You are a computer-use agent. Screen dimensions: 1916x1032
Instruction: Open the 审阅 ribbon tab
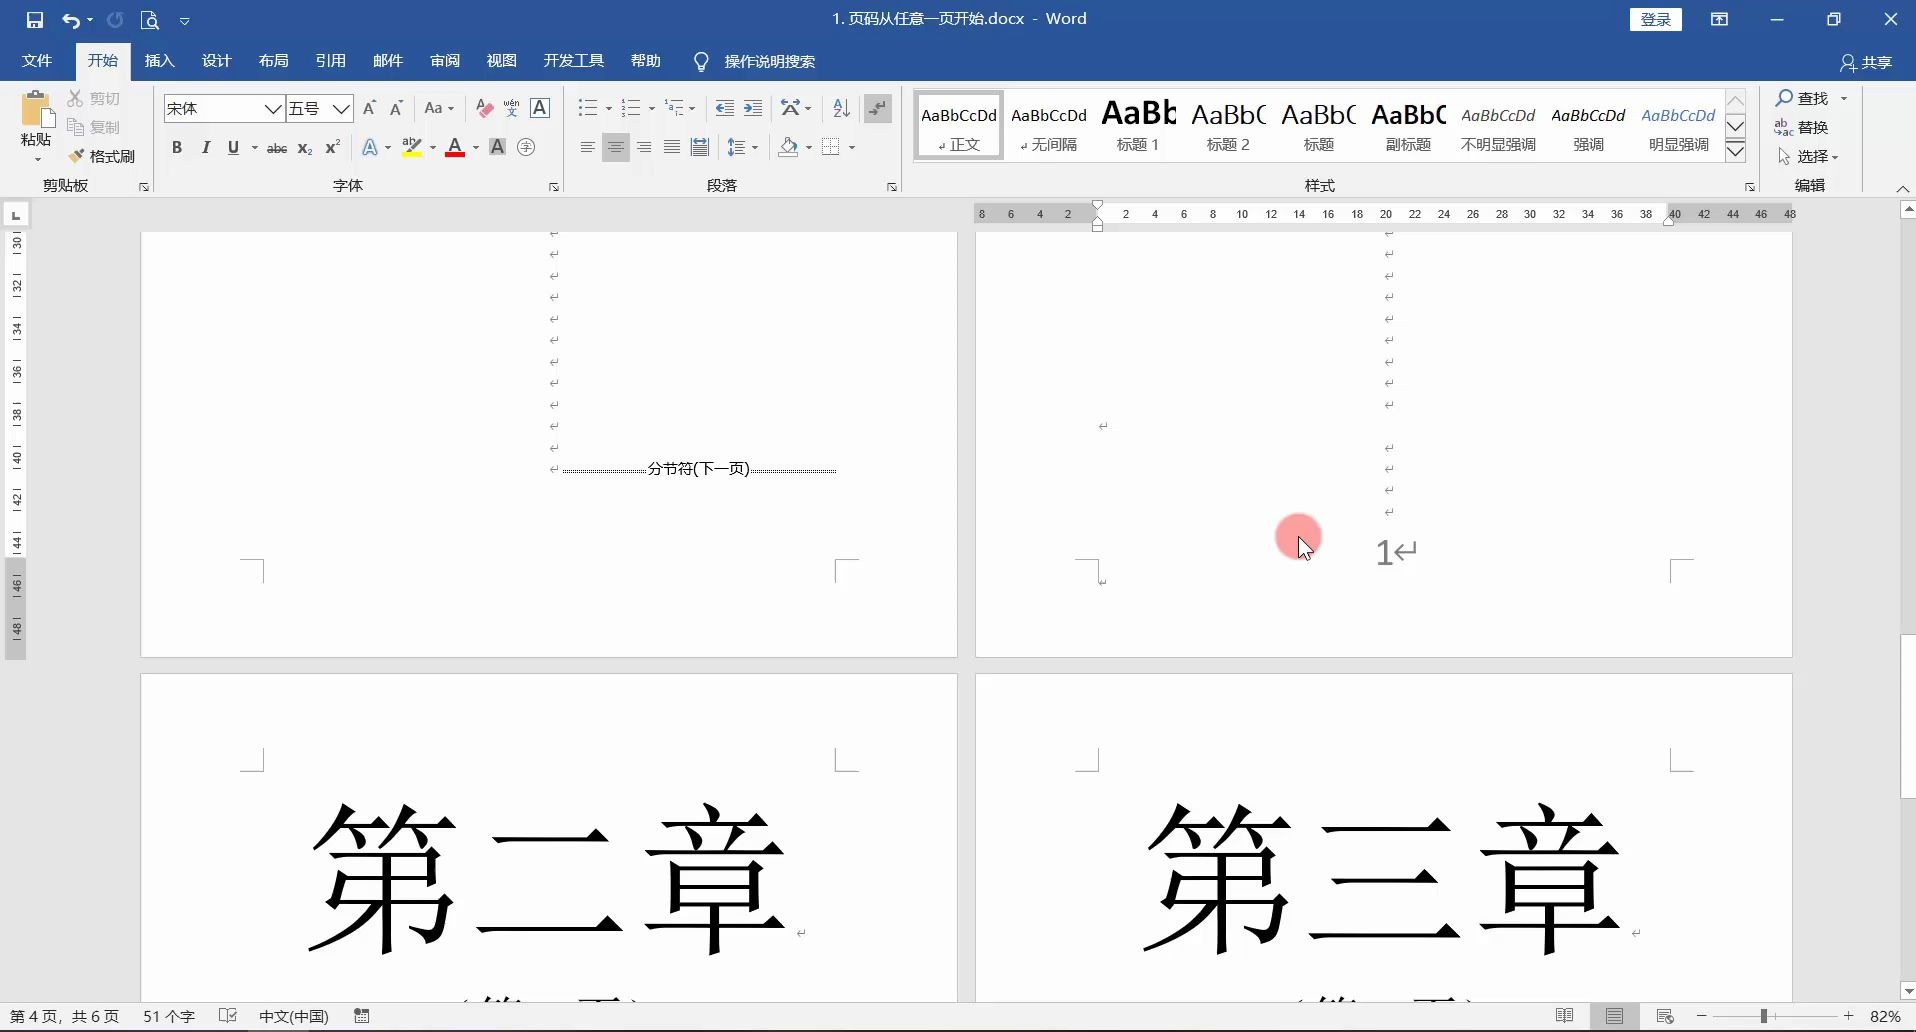tap(445, 60)
